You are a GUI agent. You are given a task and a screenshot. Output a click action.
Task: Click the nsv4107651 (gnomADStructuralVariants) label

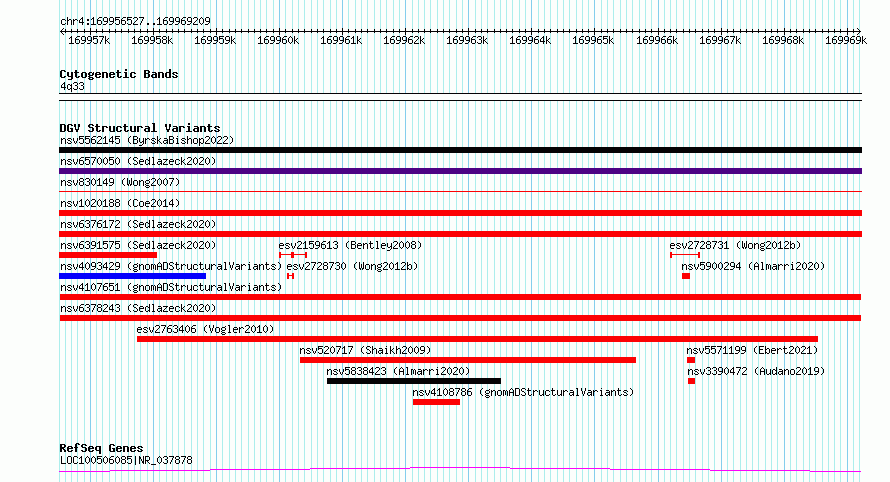click(171, 287)
